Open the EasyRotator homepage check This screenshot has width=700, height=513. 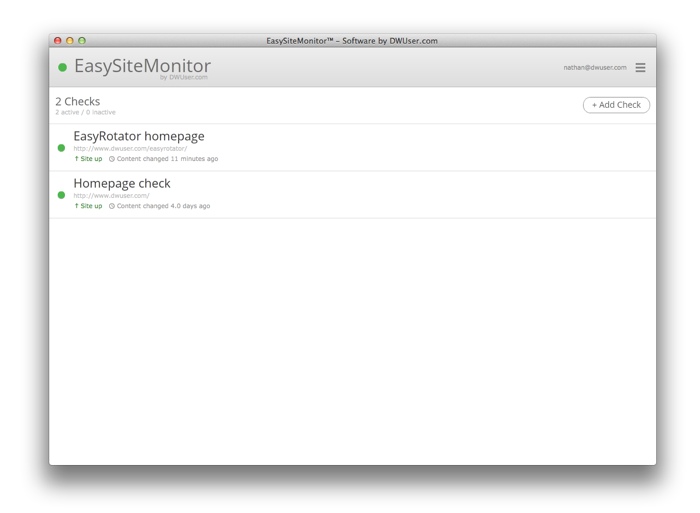tap(139, 136)
